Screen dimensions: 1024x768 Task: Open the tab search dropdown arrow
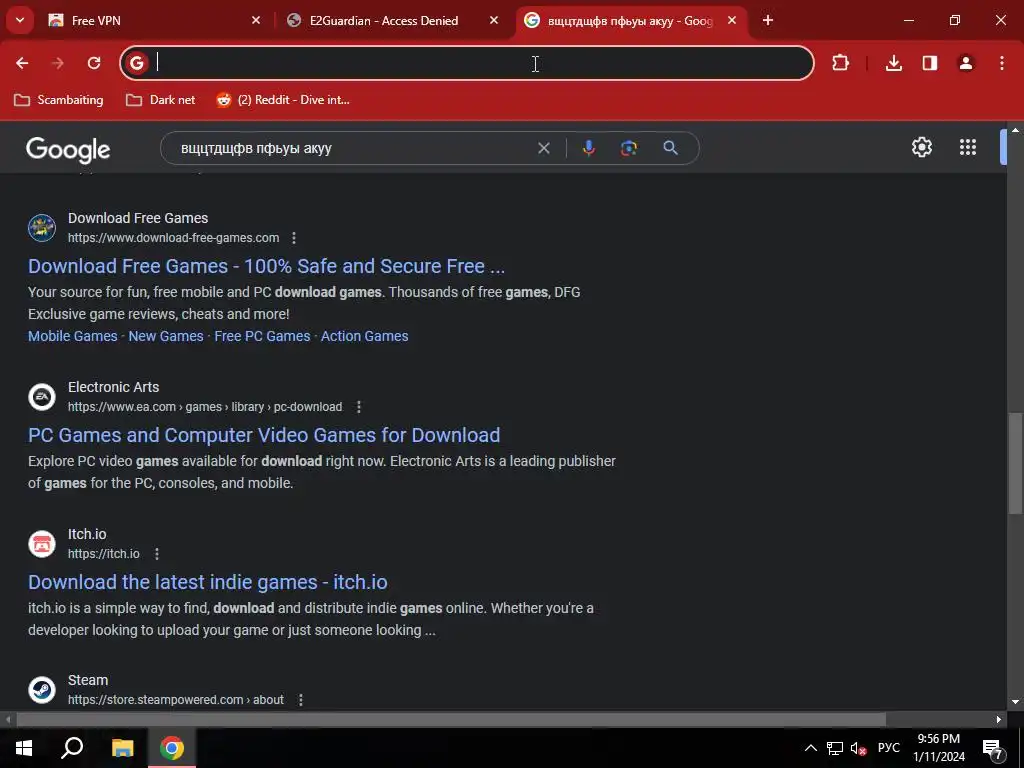20,20
